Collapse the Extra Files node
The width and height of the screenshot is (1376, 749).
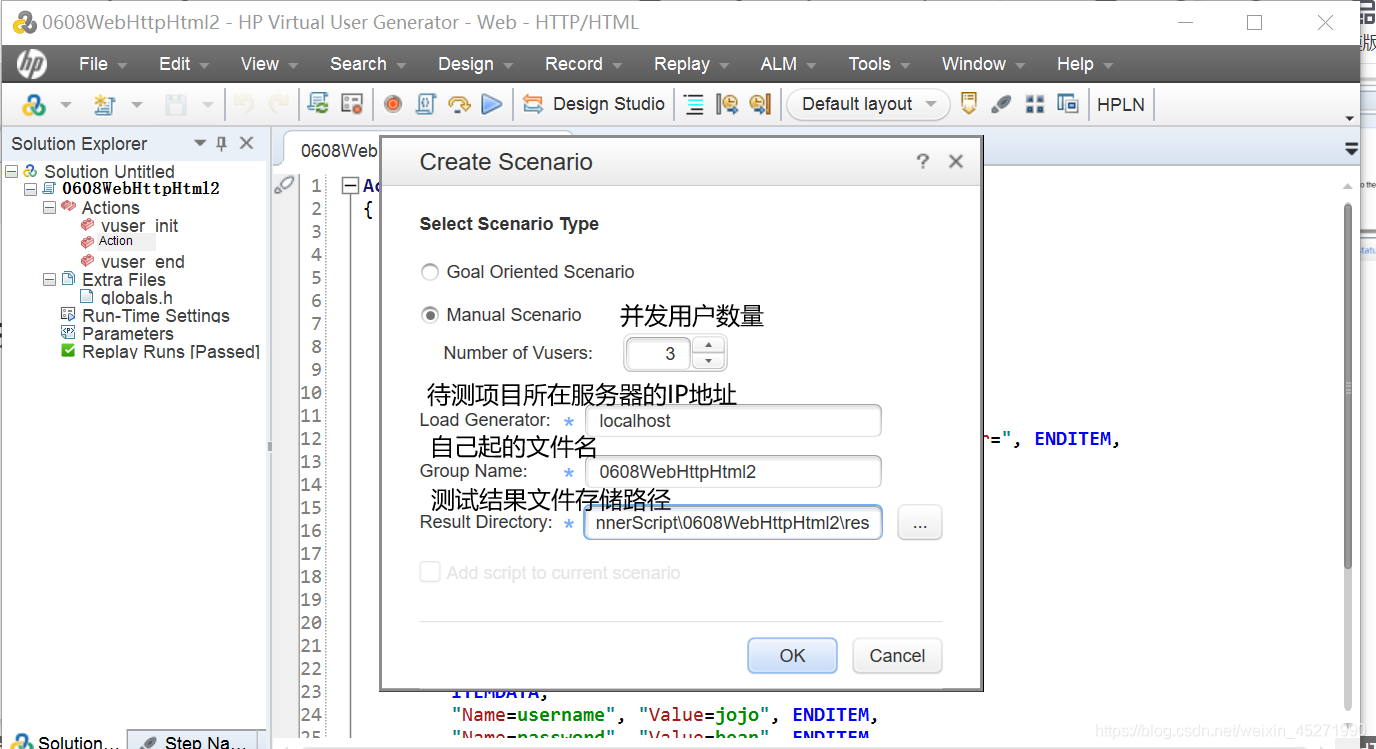[49, 280]
